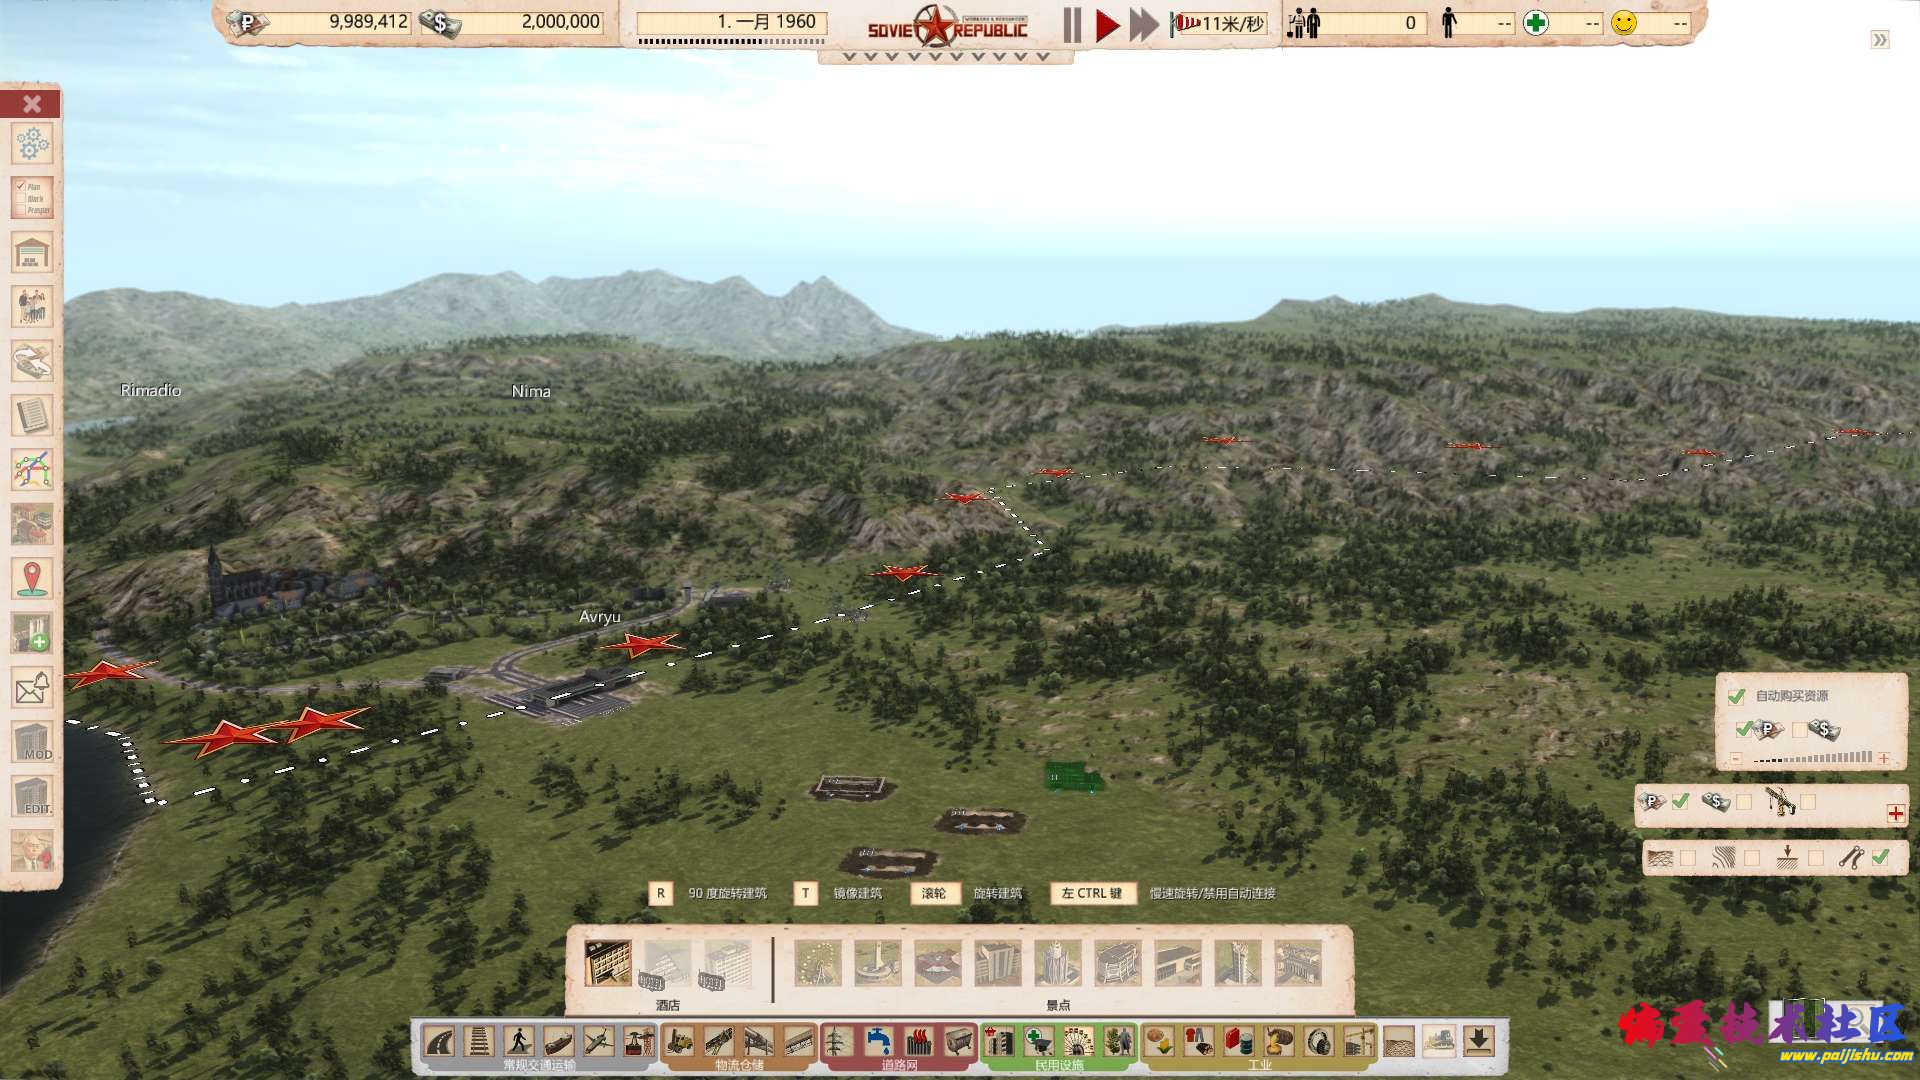This screenshot has height=1080, width=1920.
Task: Open the MOD buildings icon
Action: click(31, 742)
